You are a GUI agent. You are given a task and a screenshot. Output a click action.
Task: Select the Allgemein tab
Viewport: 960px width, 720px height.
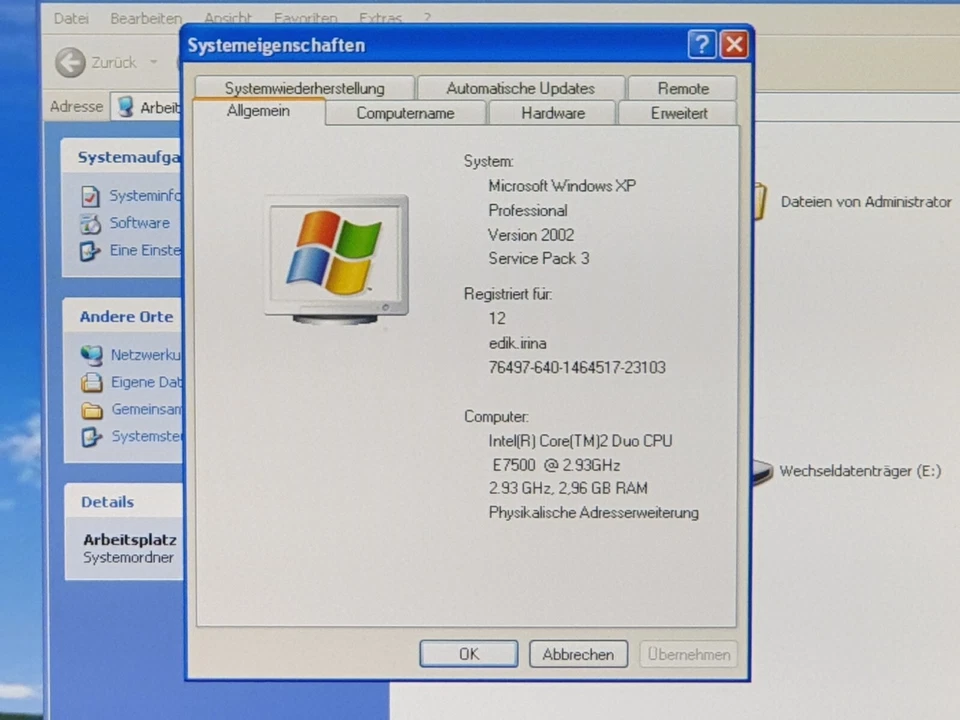coord(258,111)
